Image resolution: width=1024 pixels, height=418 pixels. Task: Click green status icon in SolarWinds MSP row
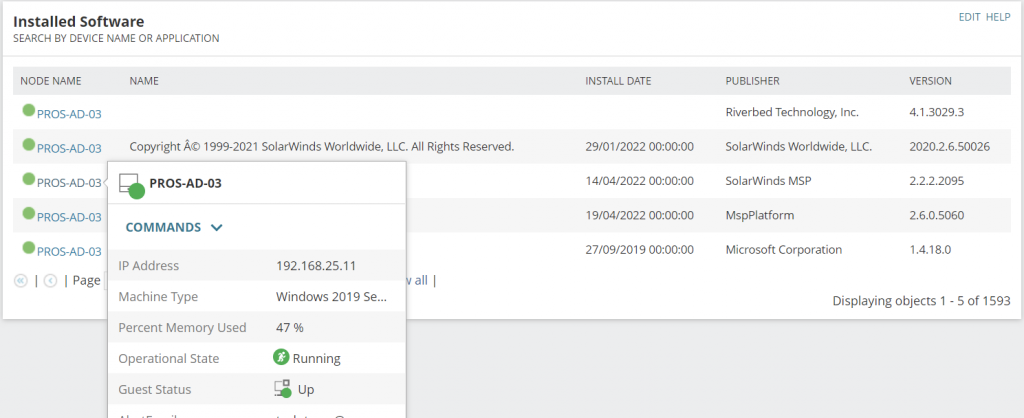[28, 178]
